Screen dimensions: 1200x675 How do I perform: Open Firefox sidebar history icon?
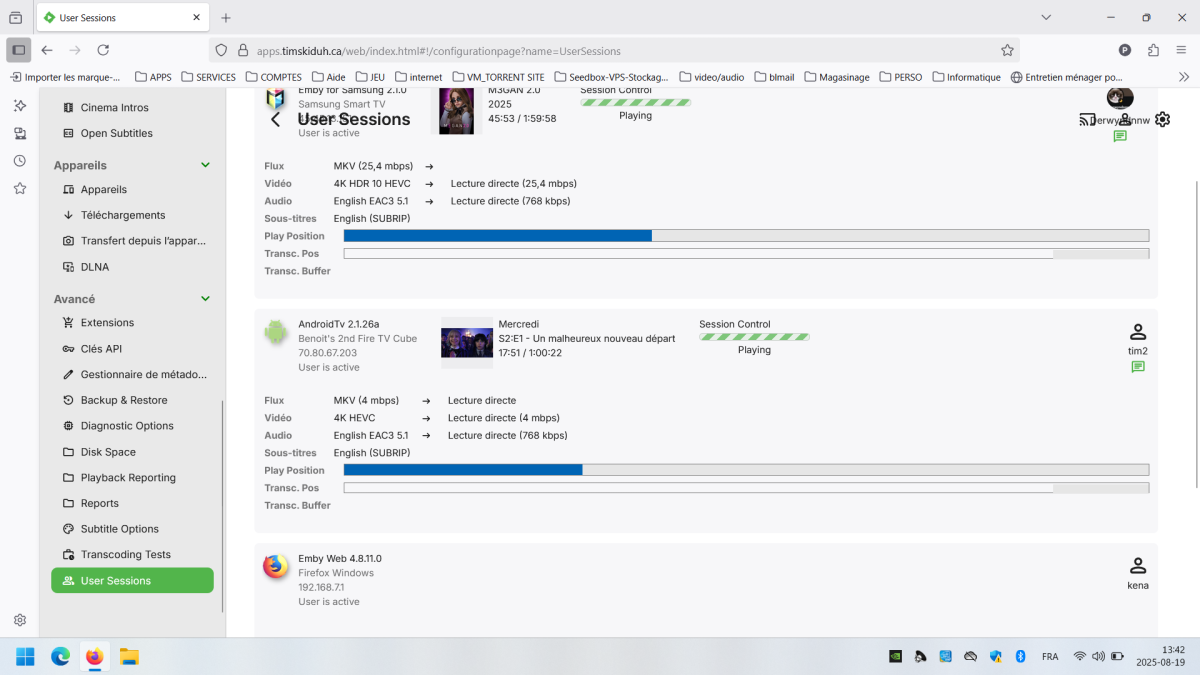(20, 161)
